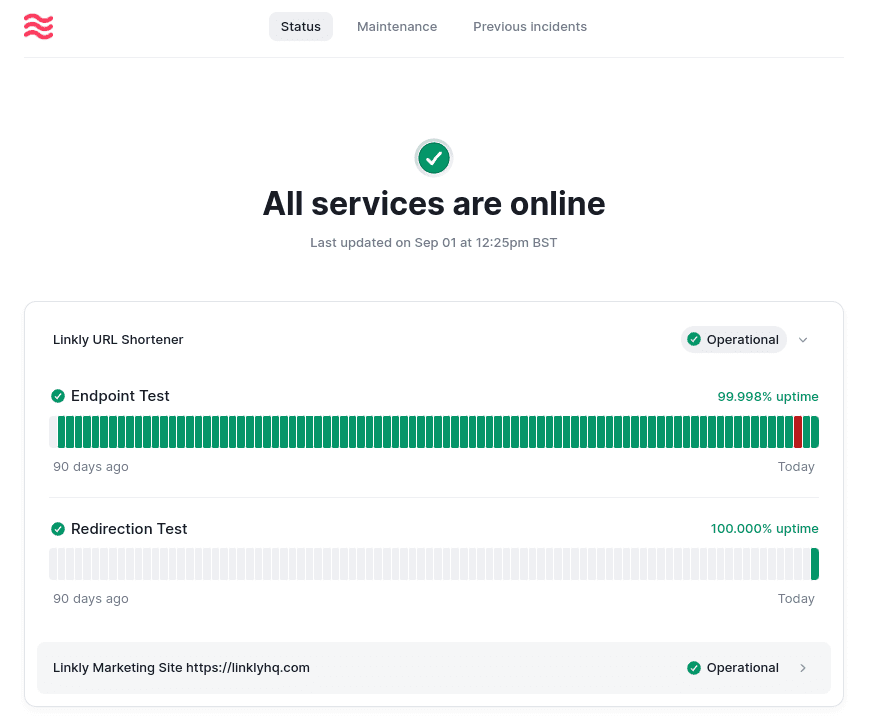This screenshot has width=890, height=726.
Task: Open the Maintenance tab
Action: click(x=397, y=27)
